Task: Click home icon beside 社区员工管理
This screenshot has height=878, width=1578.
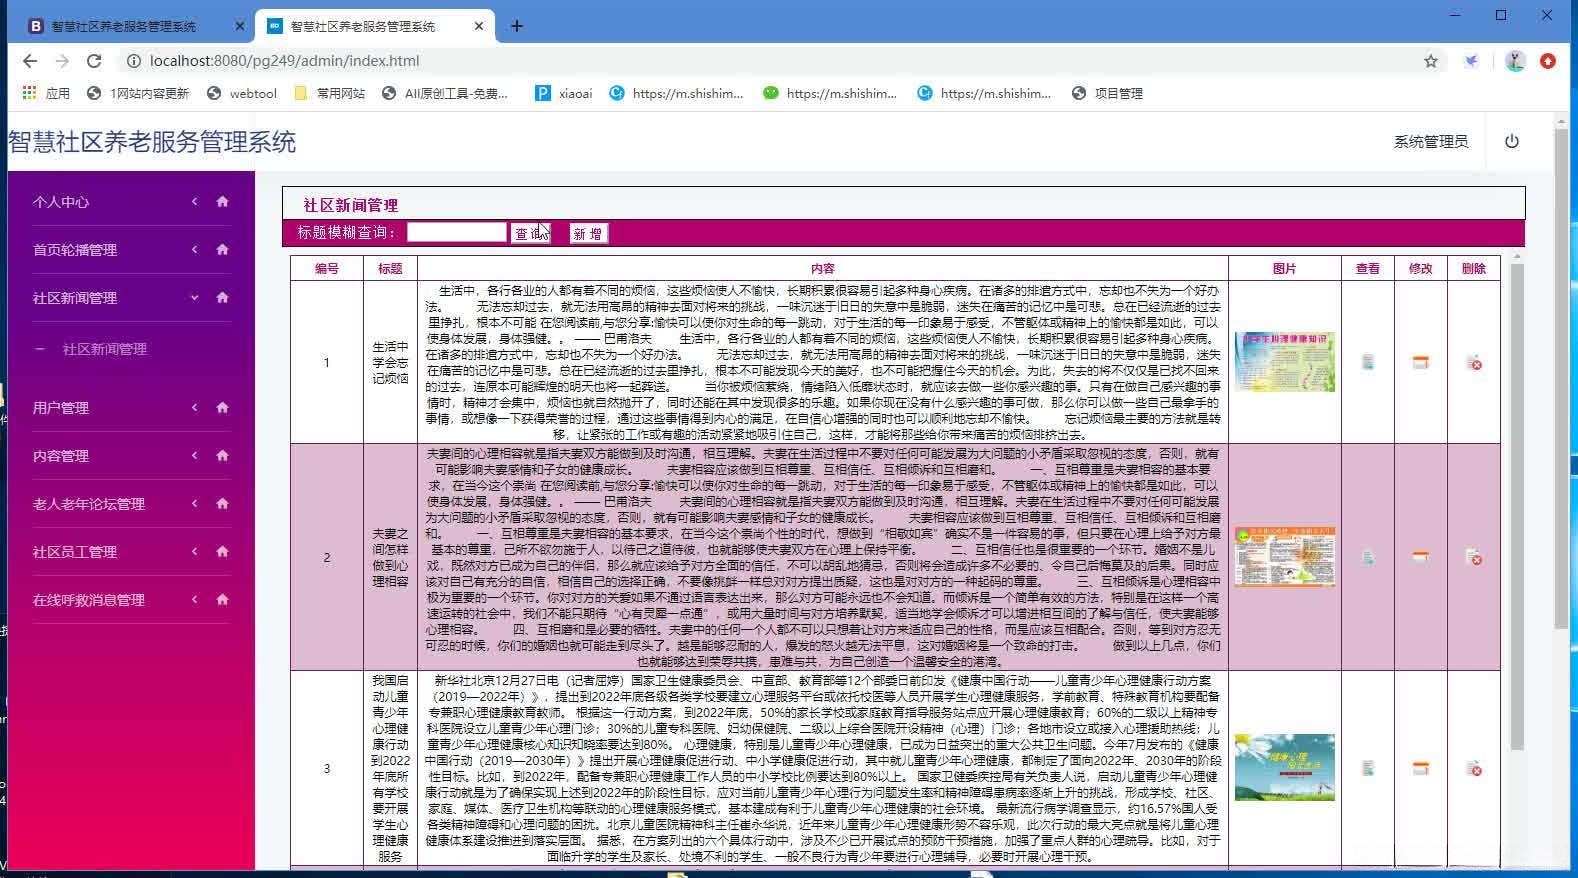Action: (222, 551)
